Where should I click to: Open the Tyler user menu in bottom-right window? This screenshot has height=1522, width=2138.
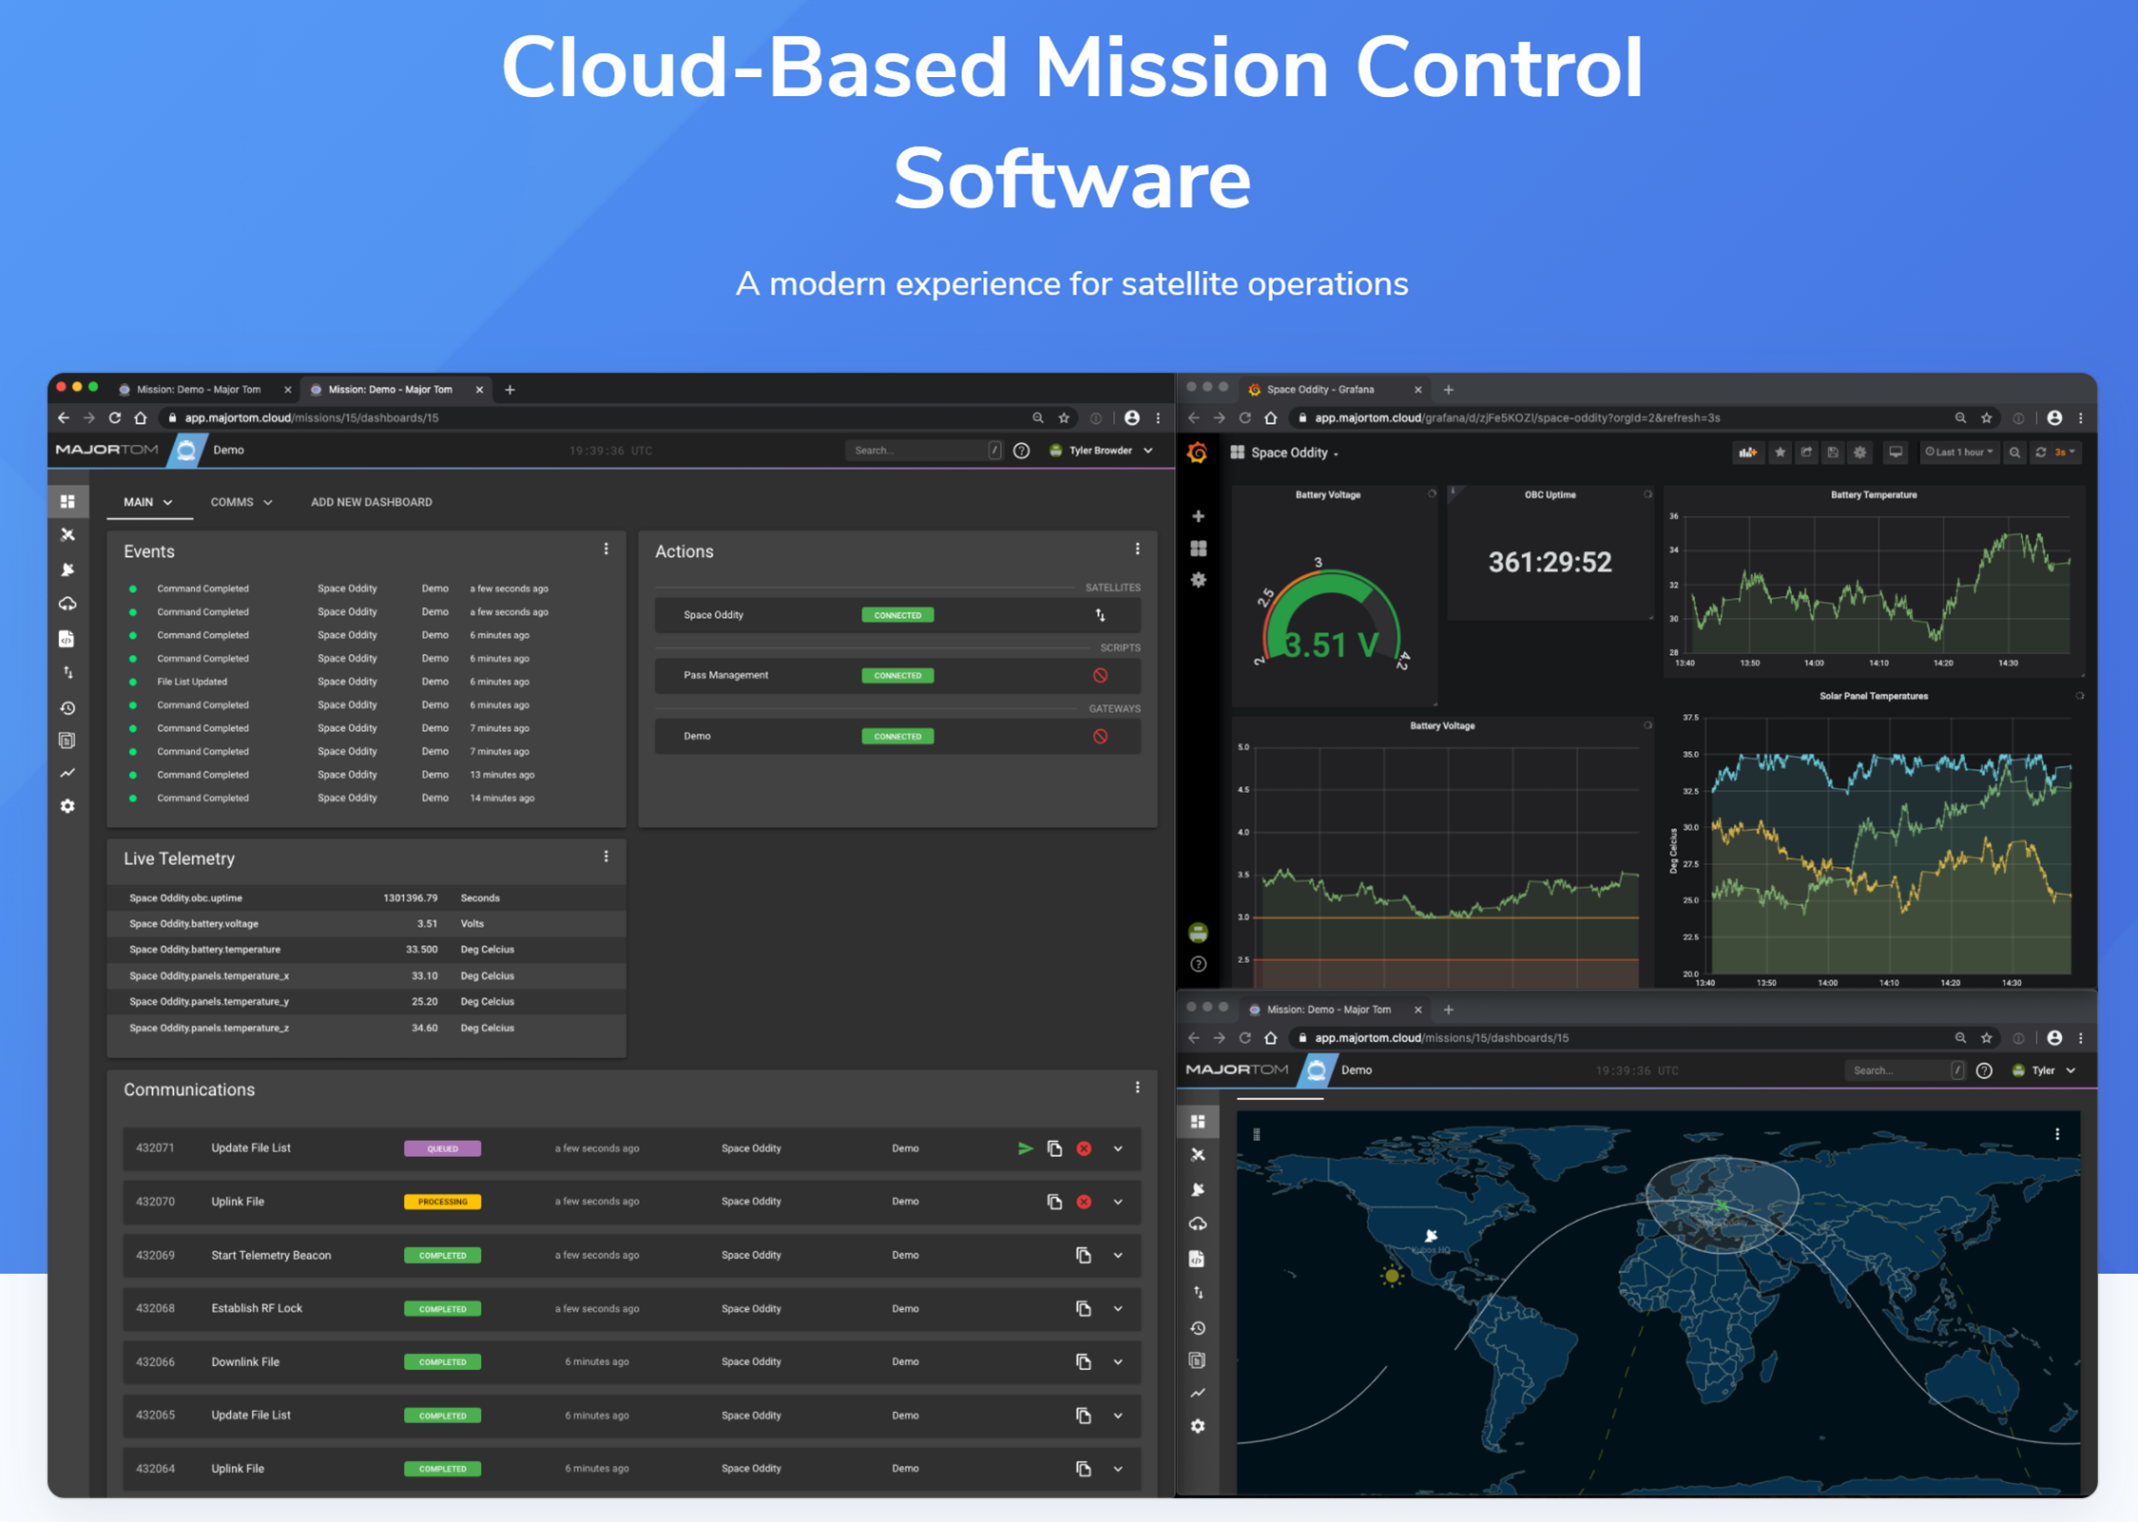pos(2045,1071)
